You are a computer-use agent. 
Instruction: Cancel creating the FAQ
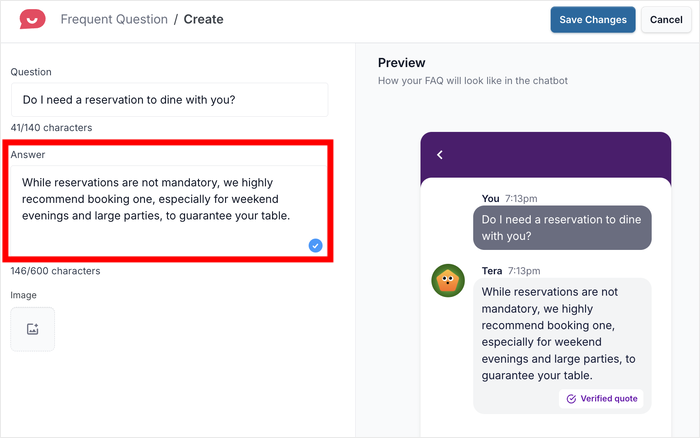click(x=666, y=20)
